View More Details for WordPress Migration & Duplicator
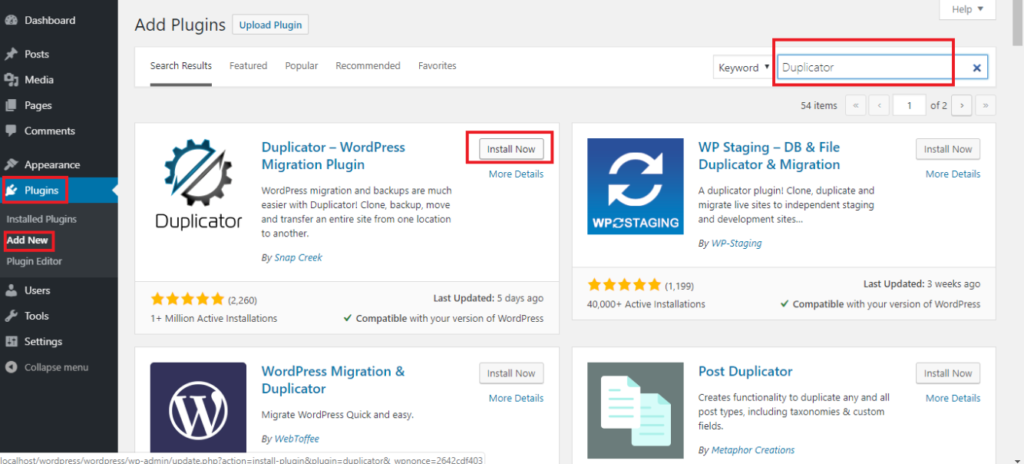This screenshot has width=1024, height=464. [516, 398]
